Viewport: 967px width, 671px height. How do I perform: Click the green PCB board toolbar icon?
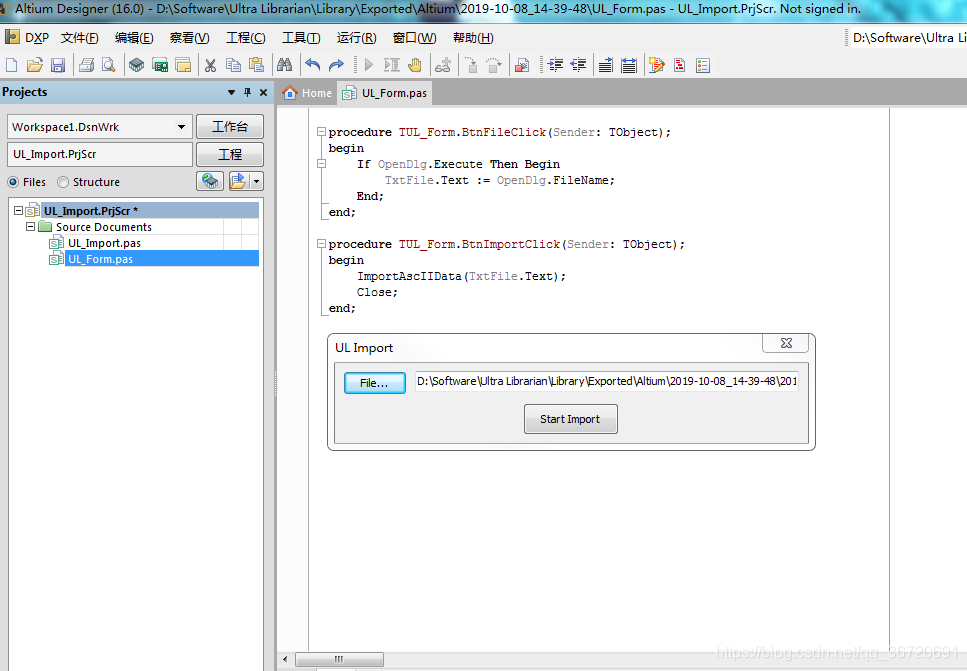click(160, 65)
